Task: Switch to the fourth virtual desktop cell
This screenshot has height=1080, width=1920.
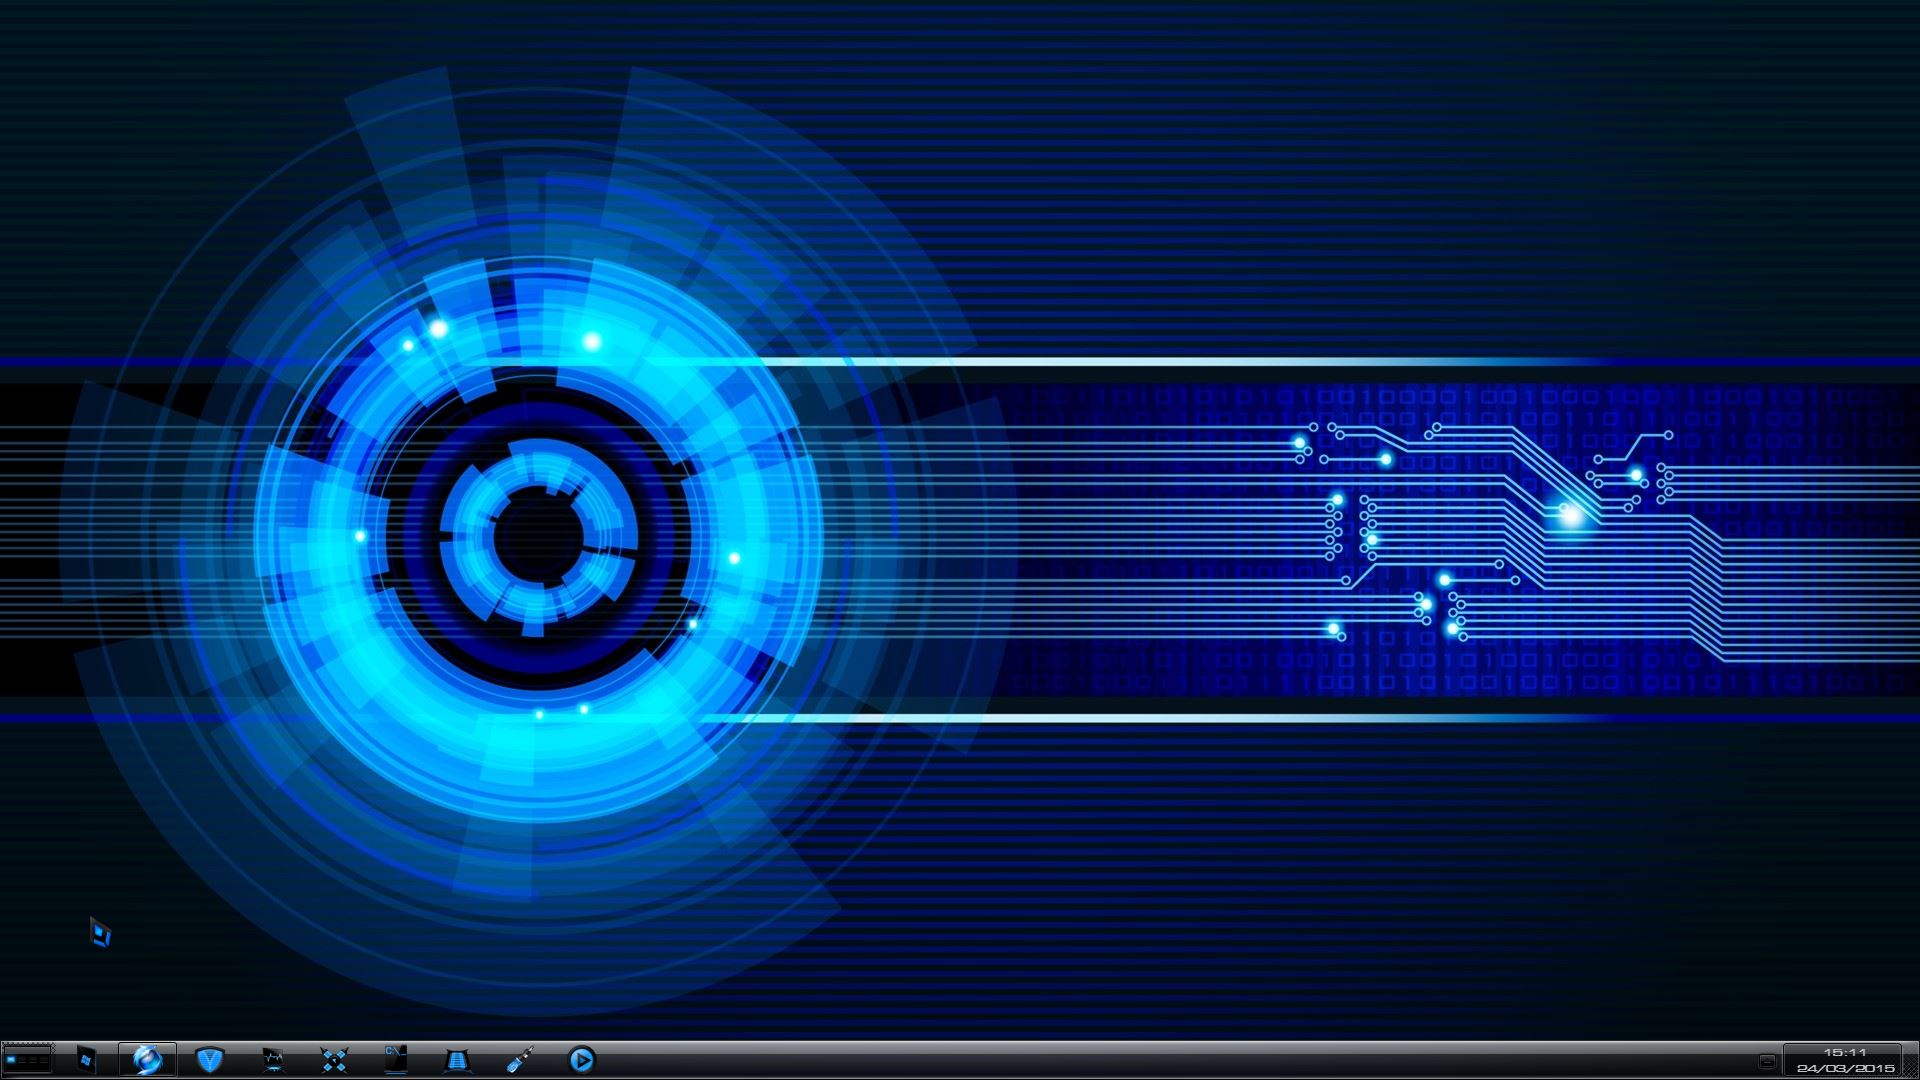Action: (44, 1059)
